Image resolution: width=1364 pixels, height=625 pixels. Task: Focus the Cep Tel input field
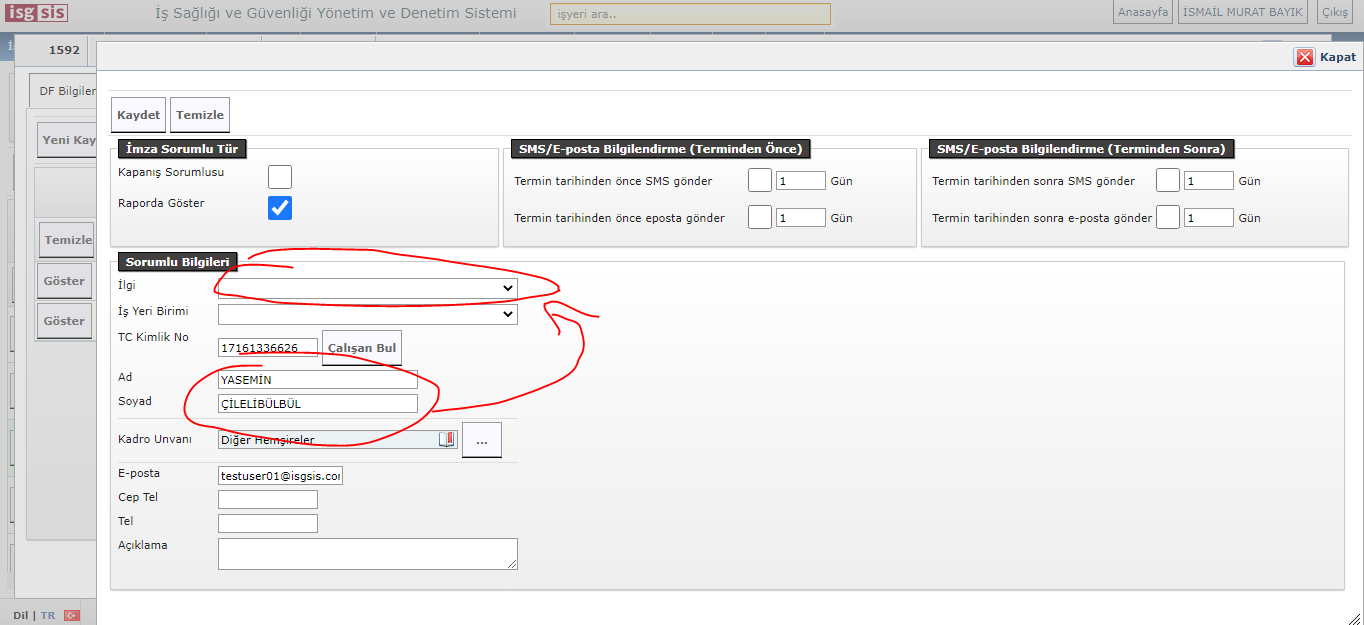268,499
